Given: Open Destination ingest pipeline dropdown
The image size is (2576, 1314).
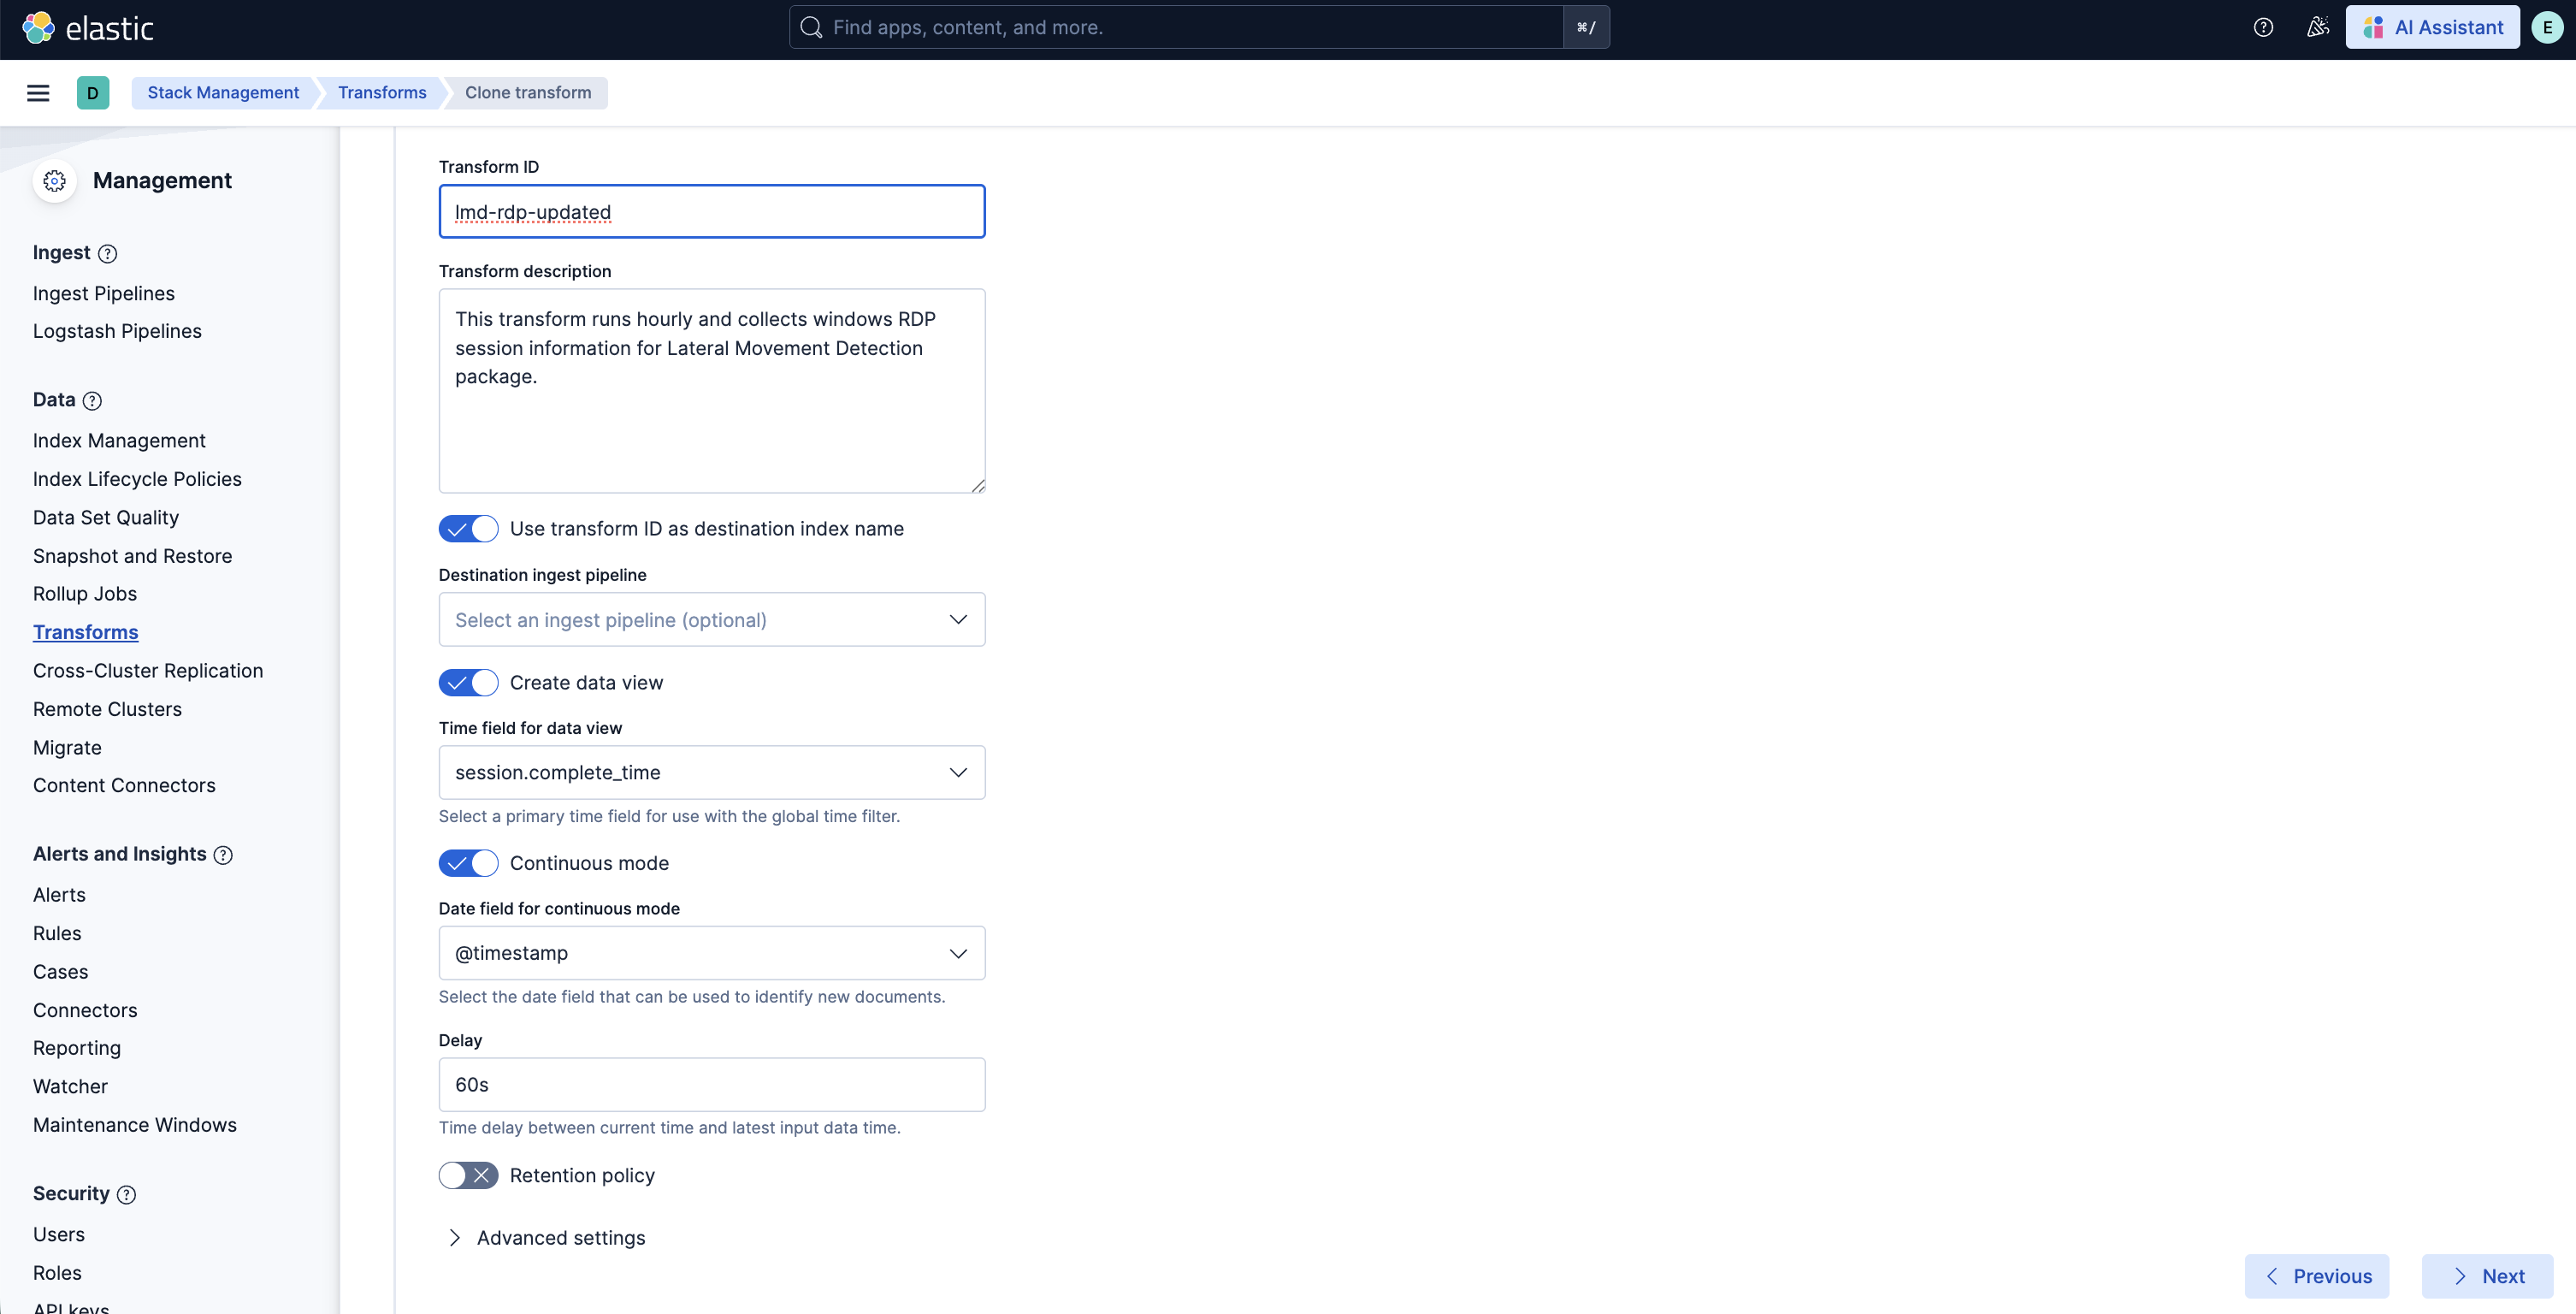Looking at the screenshot, I should coord(711,620).
